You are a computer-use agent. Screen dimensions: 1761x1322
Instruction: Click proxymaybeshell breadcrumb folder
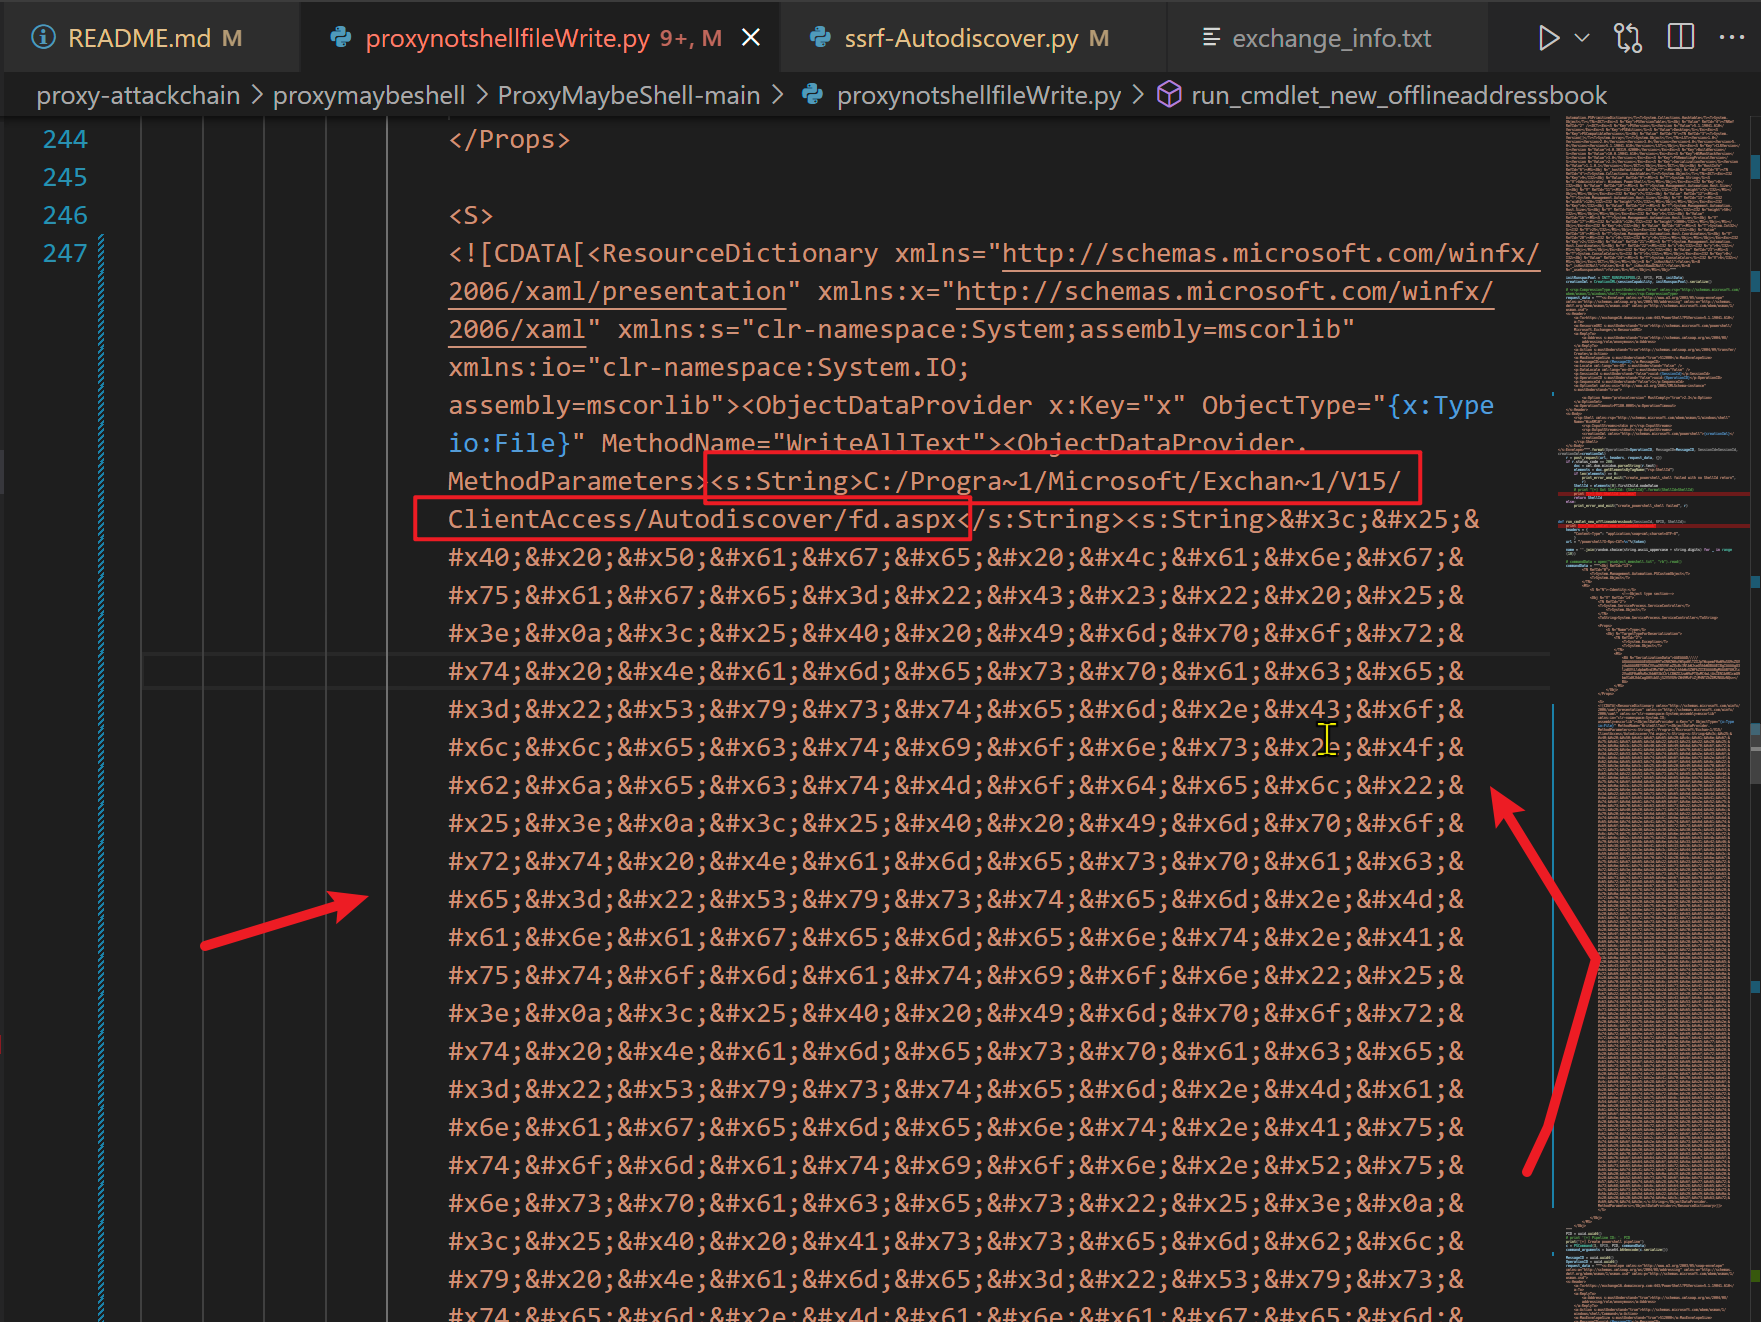(369, 95)
